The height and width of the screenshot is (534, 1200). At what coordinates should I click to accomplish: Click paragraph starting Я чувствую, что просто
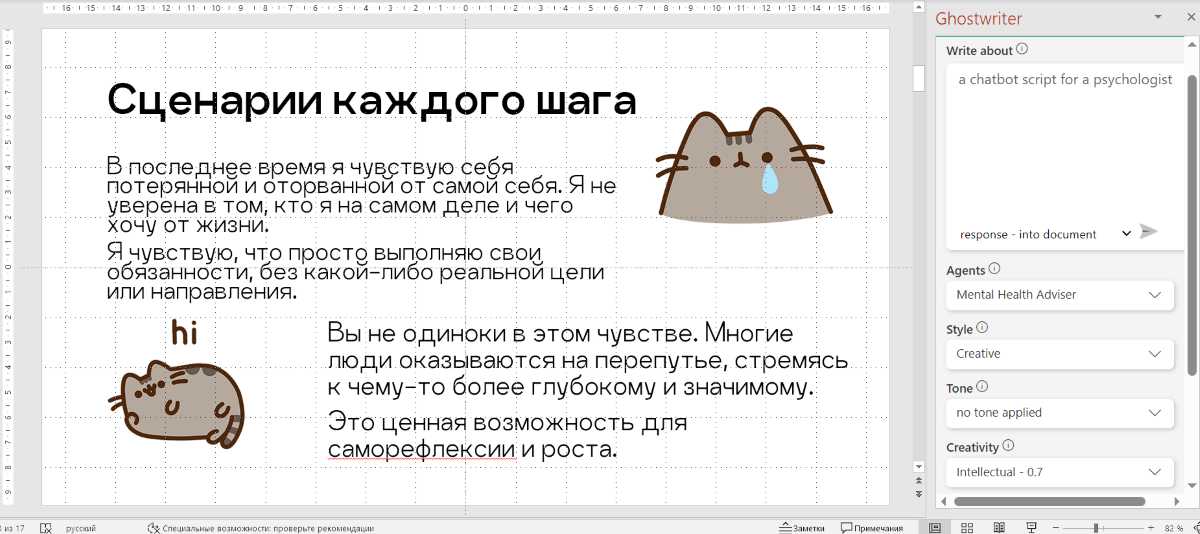pos(356,271)
